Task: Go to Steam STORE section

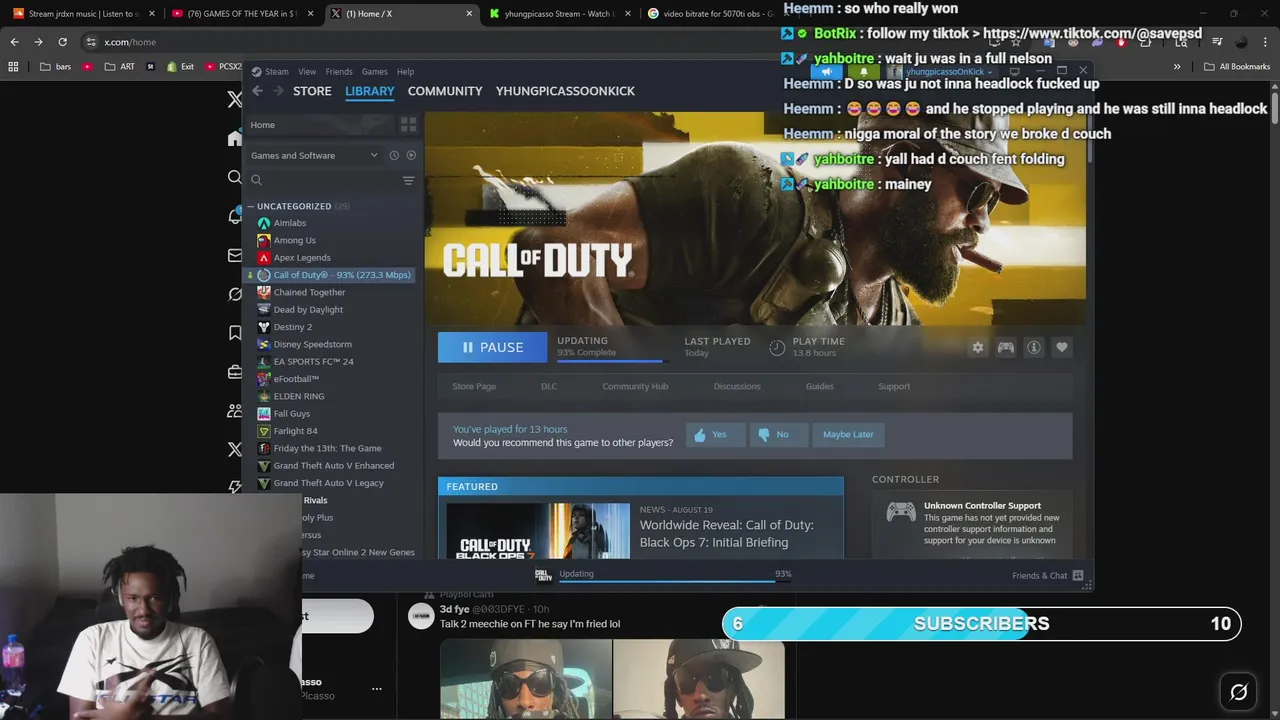Action: [312, 91]
